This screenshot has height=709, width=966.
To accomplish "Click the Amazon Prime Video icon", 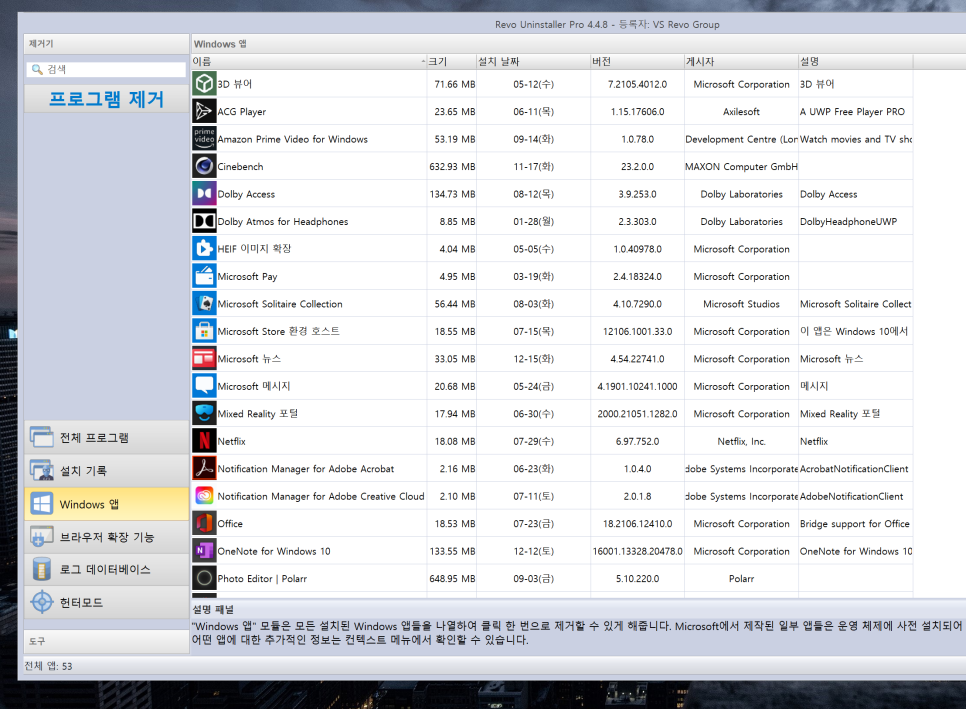I will [204, 139].
